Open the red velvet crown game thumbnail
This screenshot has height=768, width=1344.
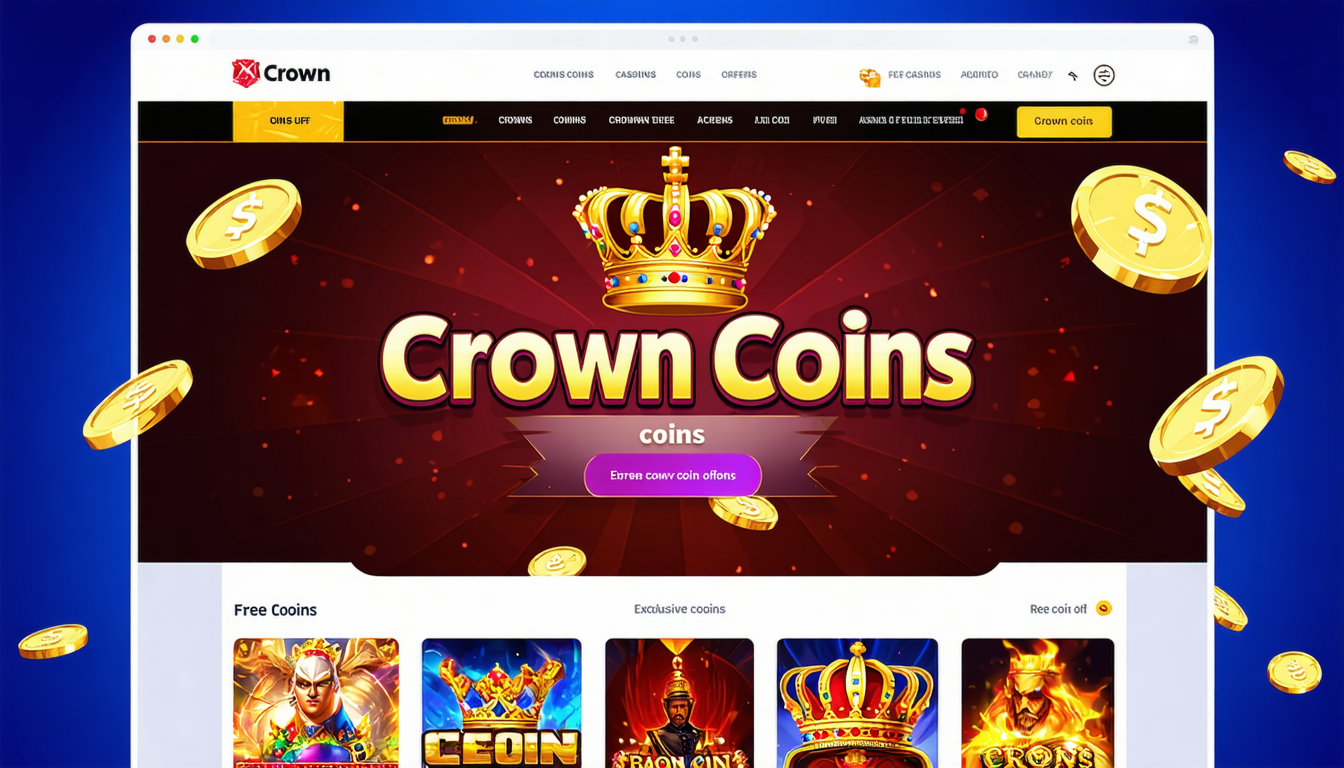pos(857,703)
